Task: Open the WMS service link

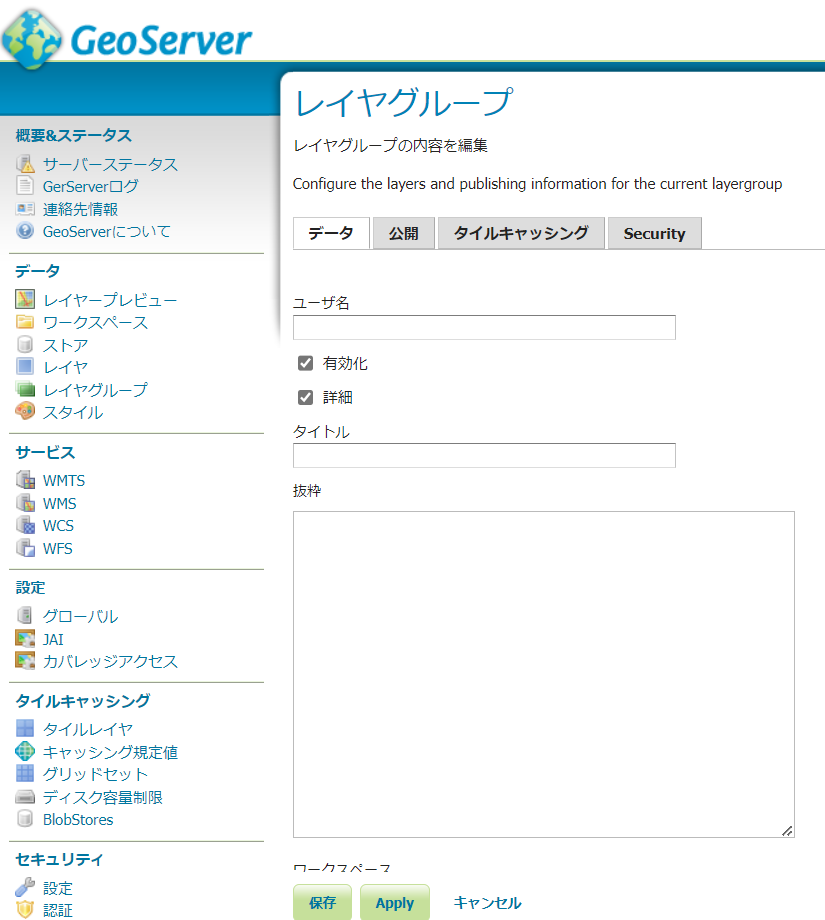Action: pos(60,503)
